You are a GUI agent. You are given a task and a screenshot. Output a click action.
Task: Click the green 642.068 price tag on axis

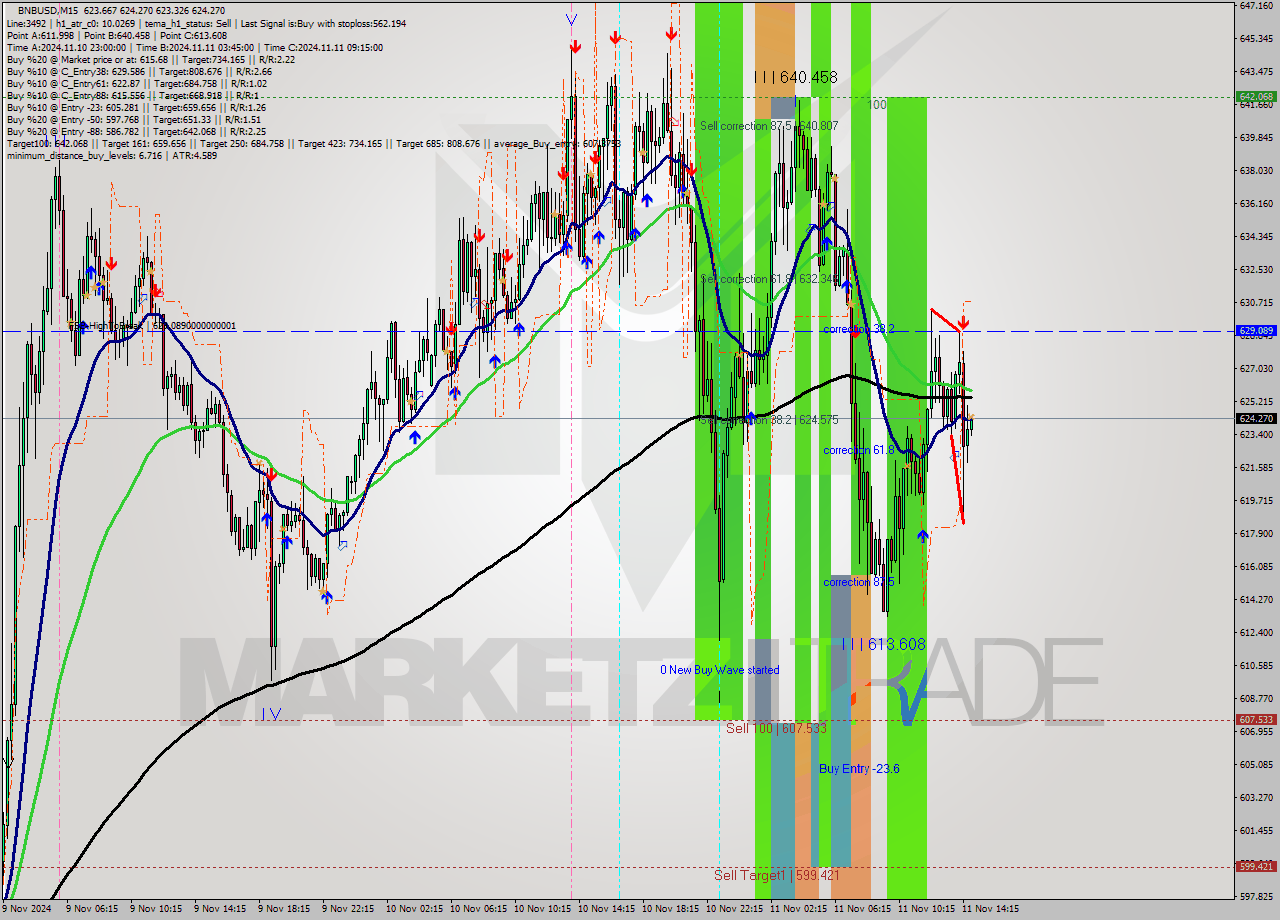pos(1256,97)
